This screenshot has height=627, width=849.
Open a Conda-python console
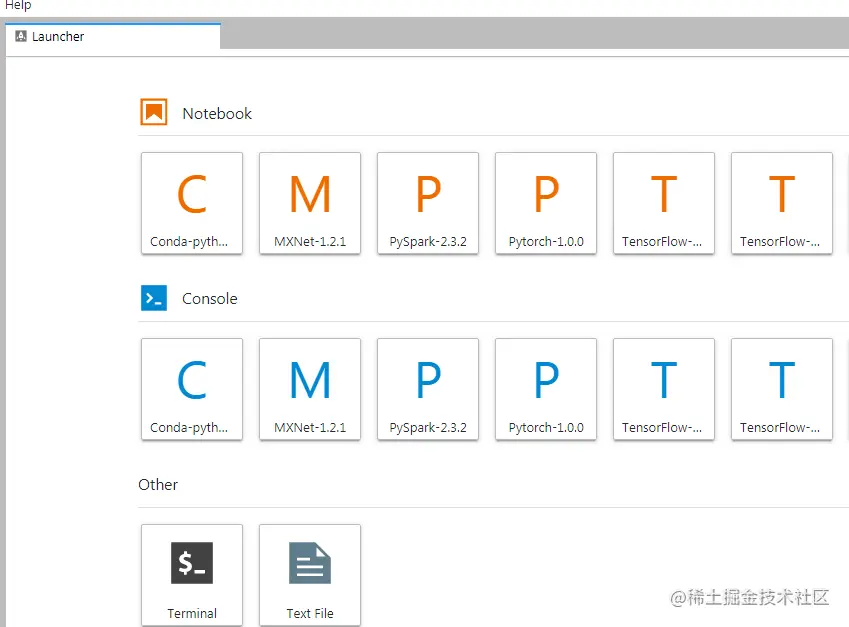tap(192, 389)
